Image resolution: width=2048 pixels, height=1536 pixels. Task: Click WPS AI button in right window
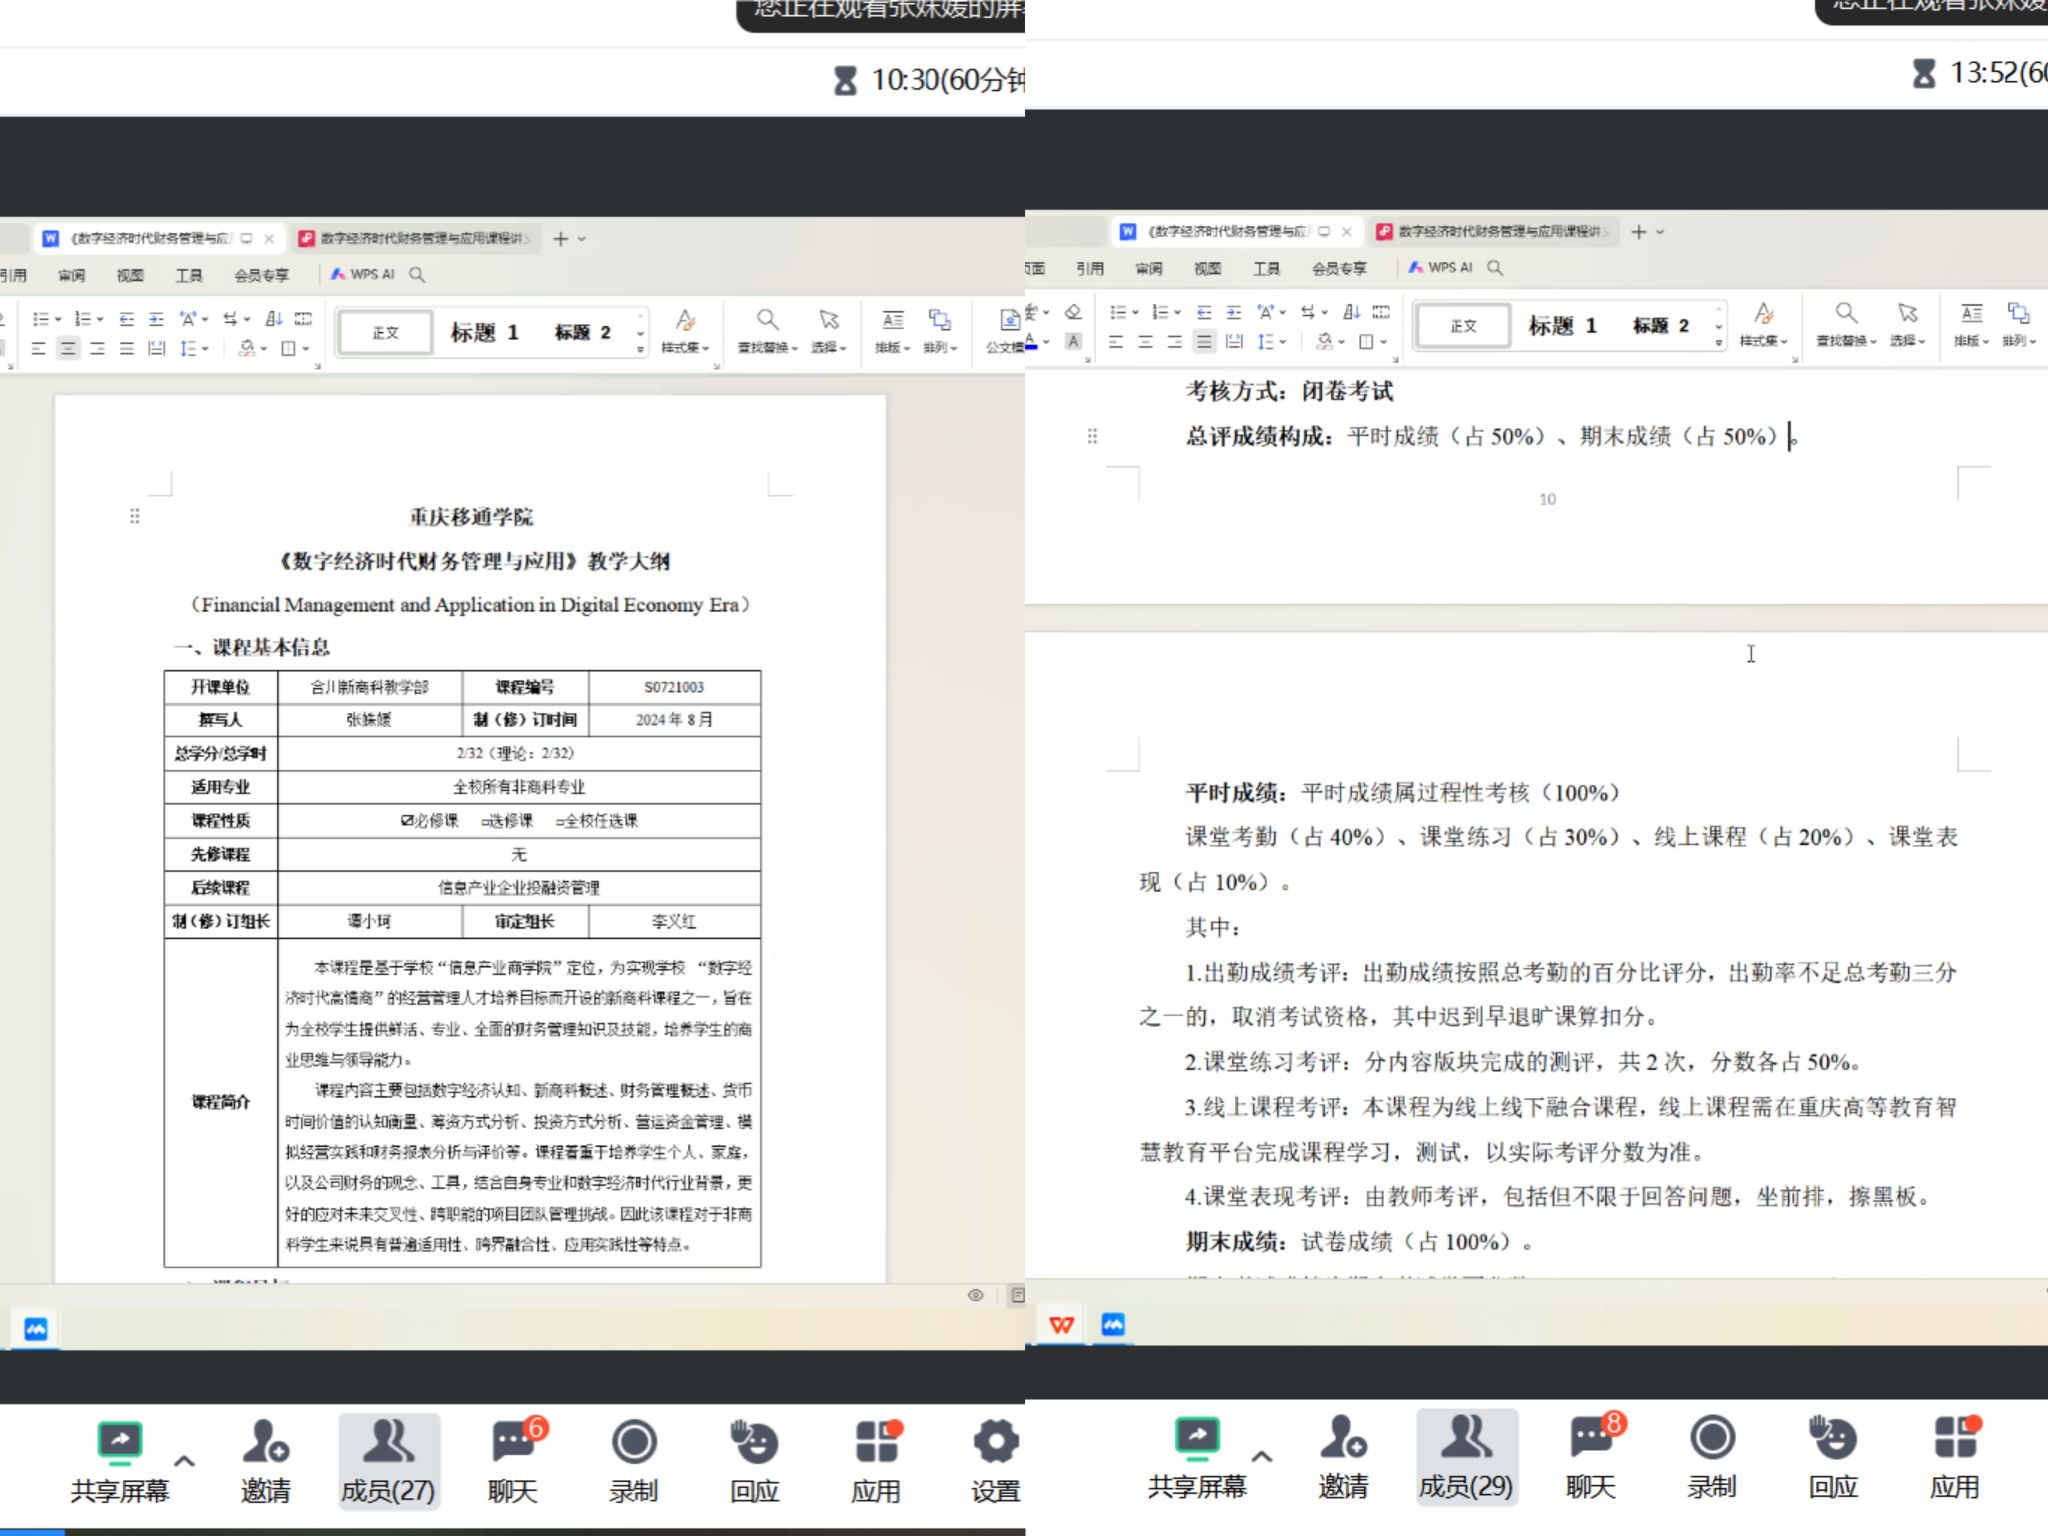pyautogui.click(x=1441, y=267)
